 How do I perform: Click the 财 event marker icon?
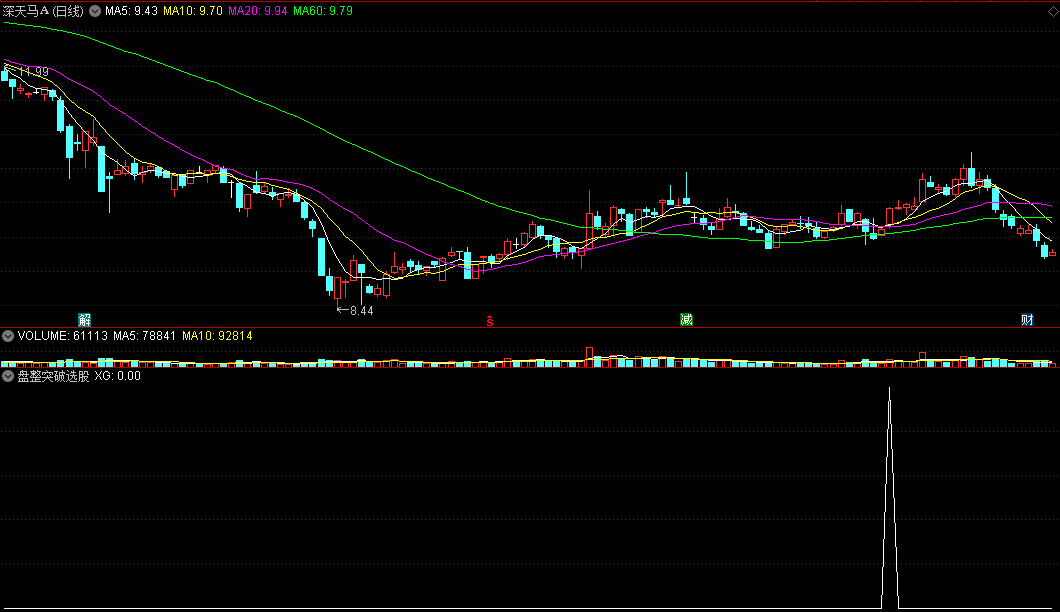click(x=1027, y=320)
